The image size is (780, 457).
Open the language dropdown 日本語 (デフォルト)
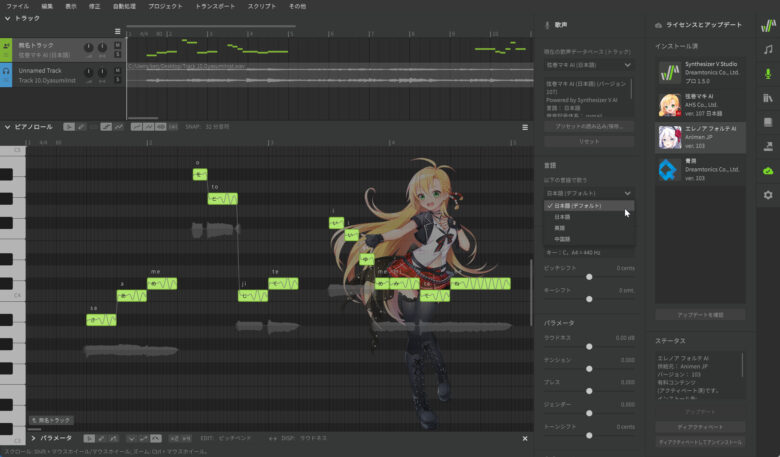coord(588,193)
